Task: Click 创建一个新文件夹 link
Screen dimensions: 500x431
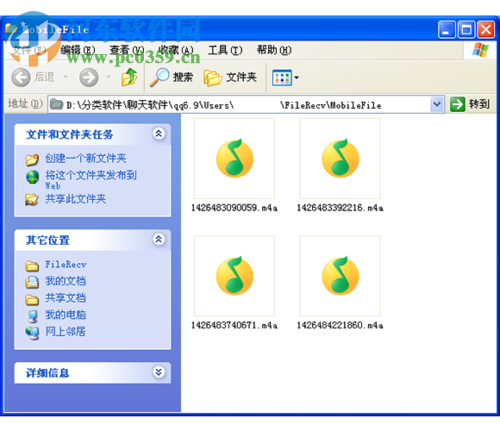Action: (x=86, y=158)
